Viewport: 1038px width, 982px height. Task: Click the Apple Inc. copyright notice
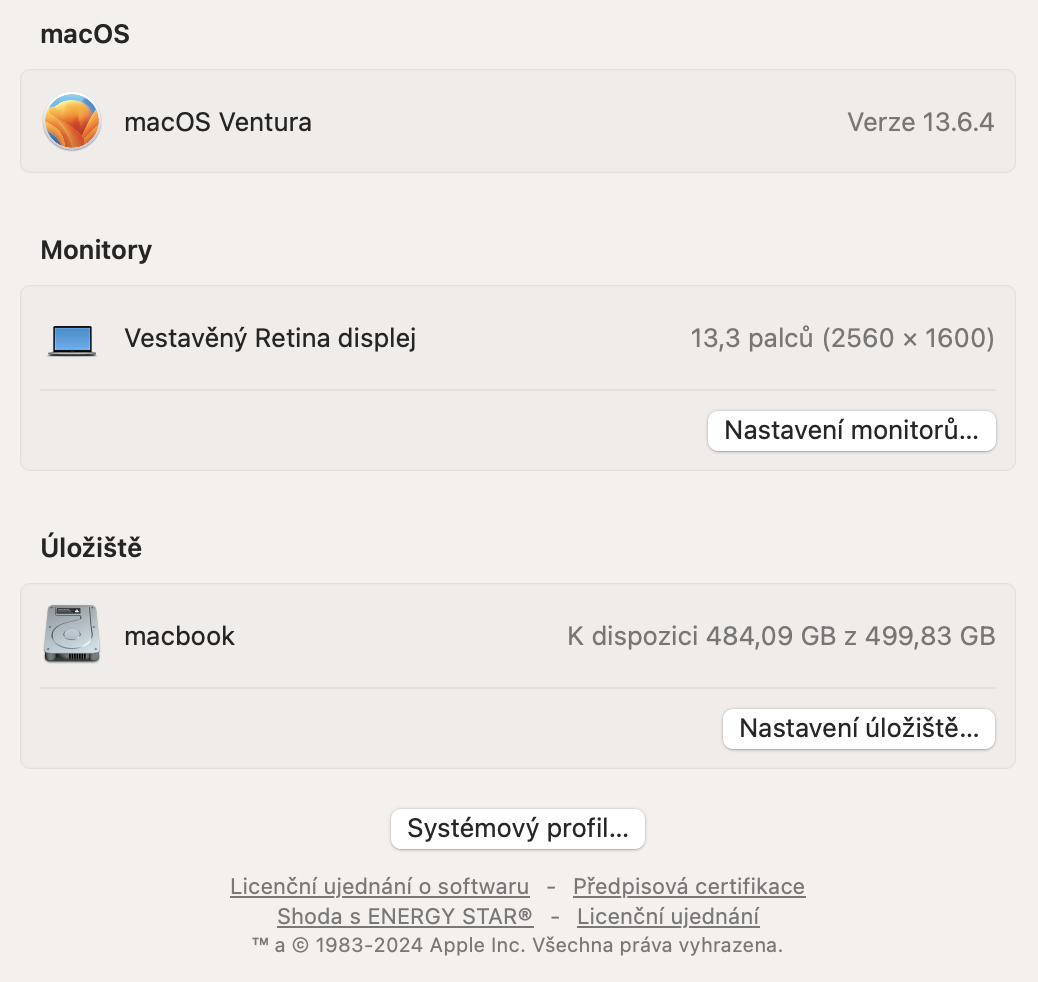pos(517,945)
